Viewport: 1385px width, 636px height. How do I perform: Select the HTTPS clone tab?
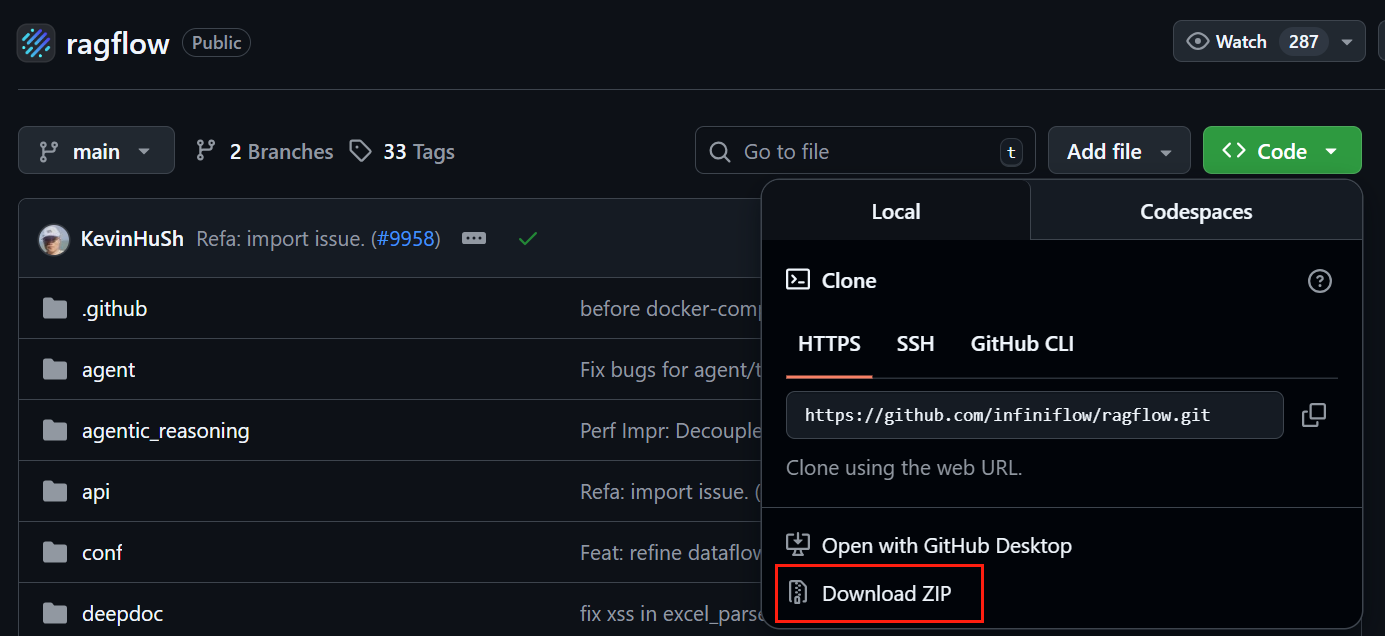(829, 344)
